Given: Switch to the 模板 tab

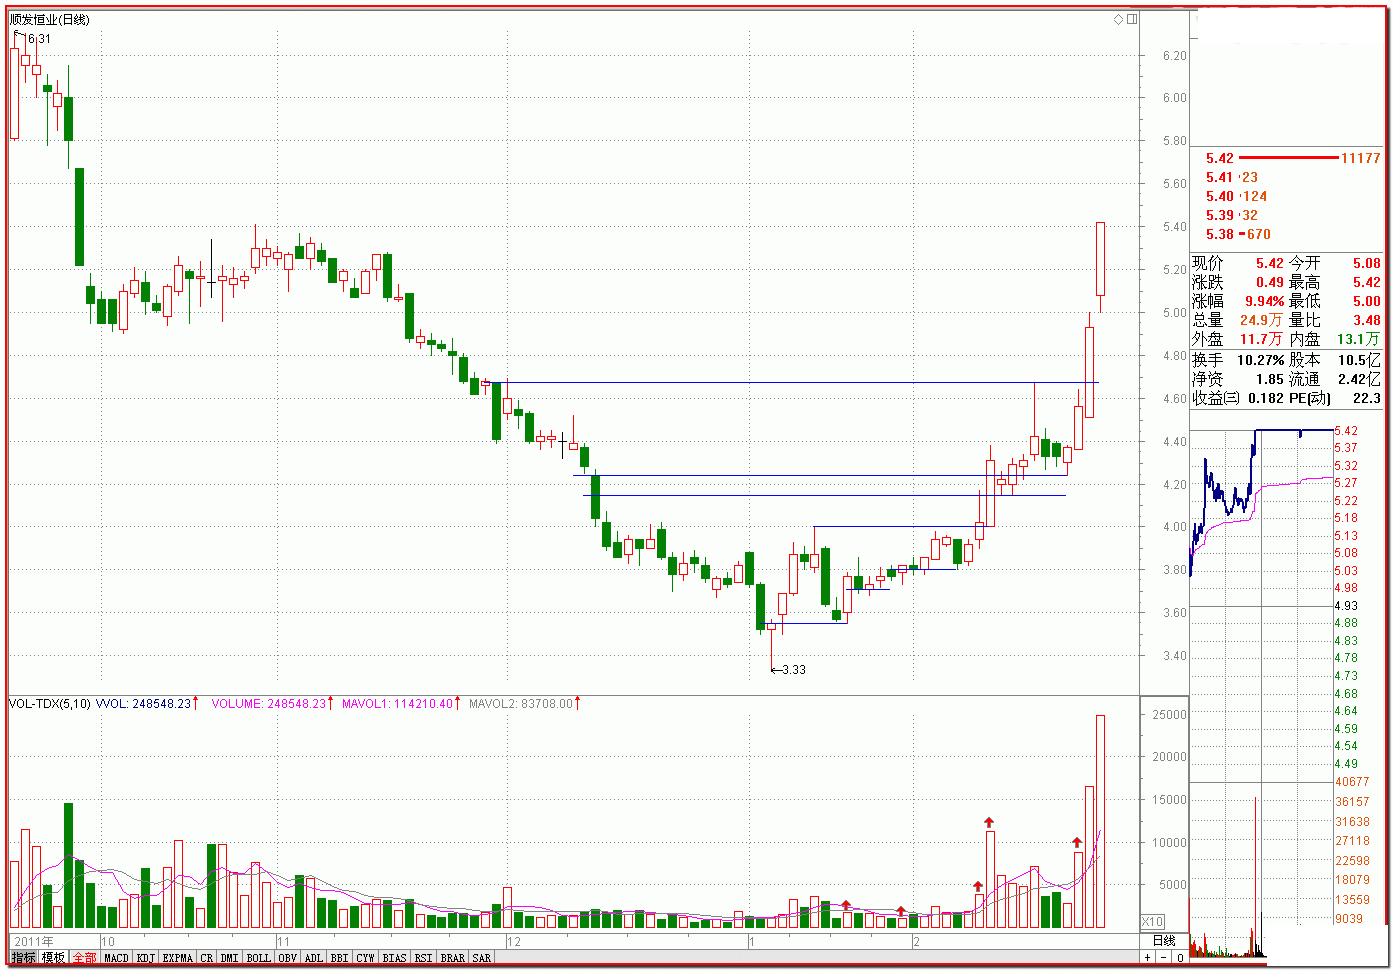Looking at the screenshot, I should pos(53,958).
